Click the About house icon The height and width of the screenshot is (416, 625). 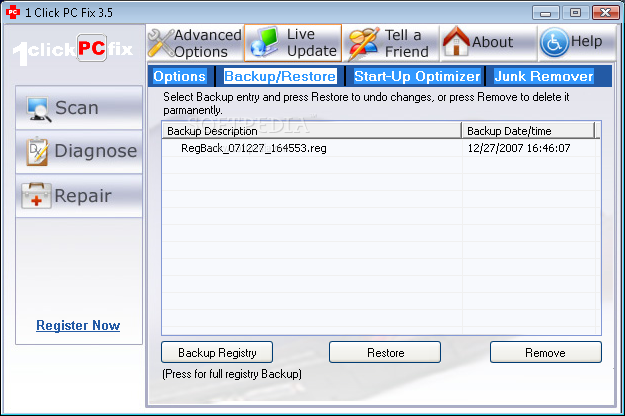point(456,41)
